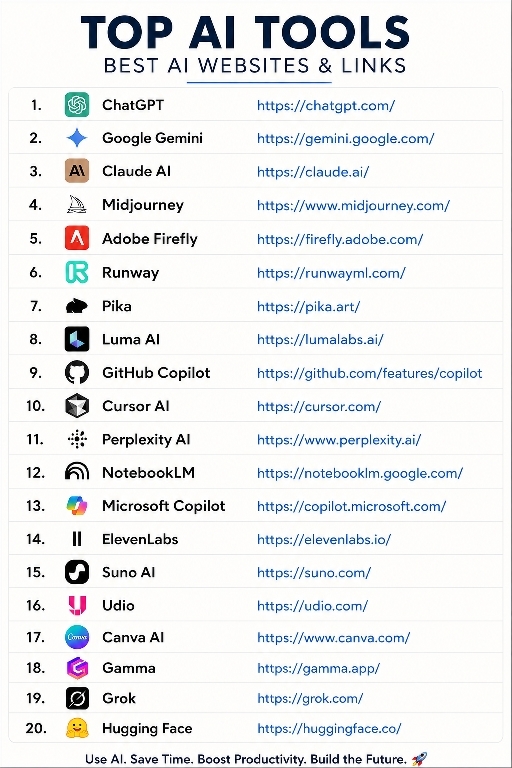Click the Google Gemini star icon

[x=77, y=138]
